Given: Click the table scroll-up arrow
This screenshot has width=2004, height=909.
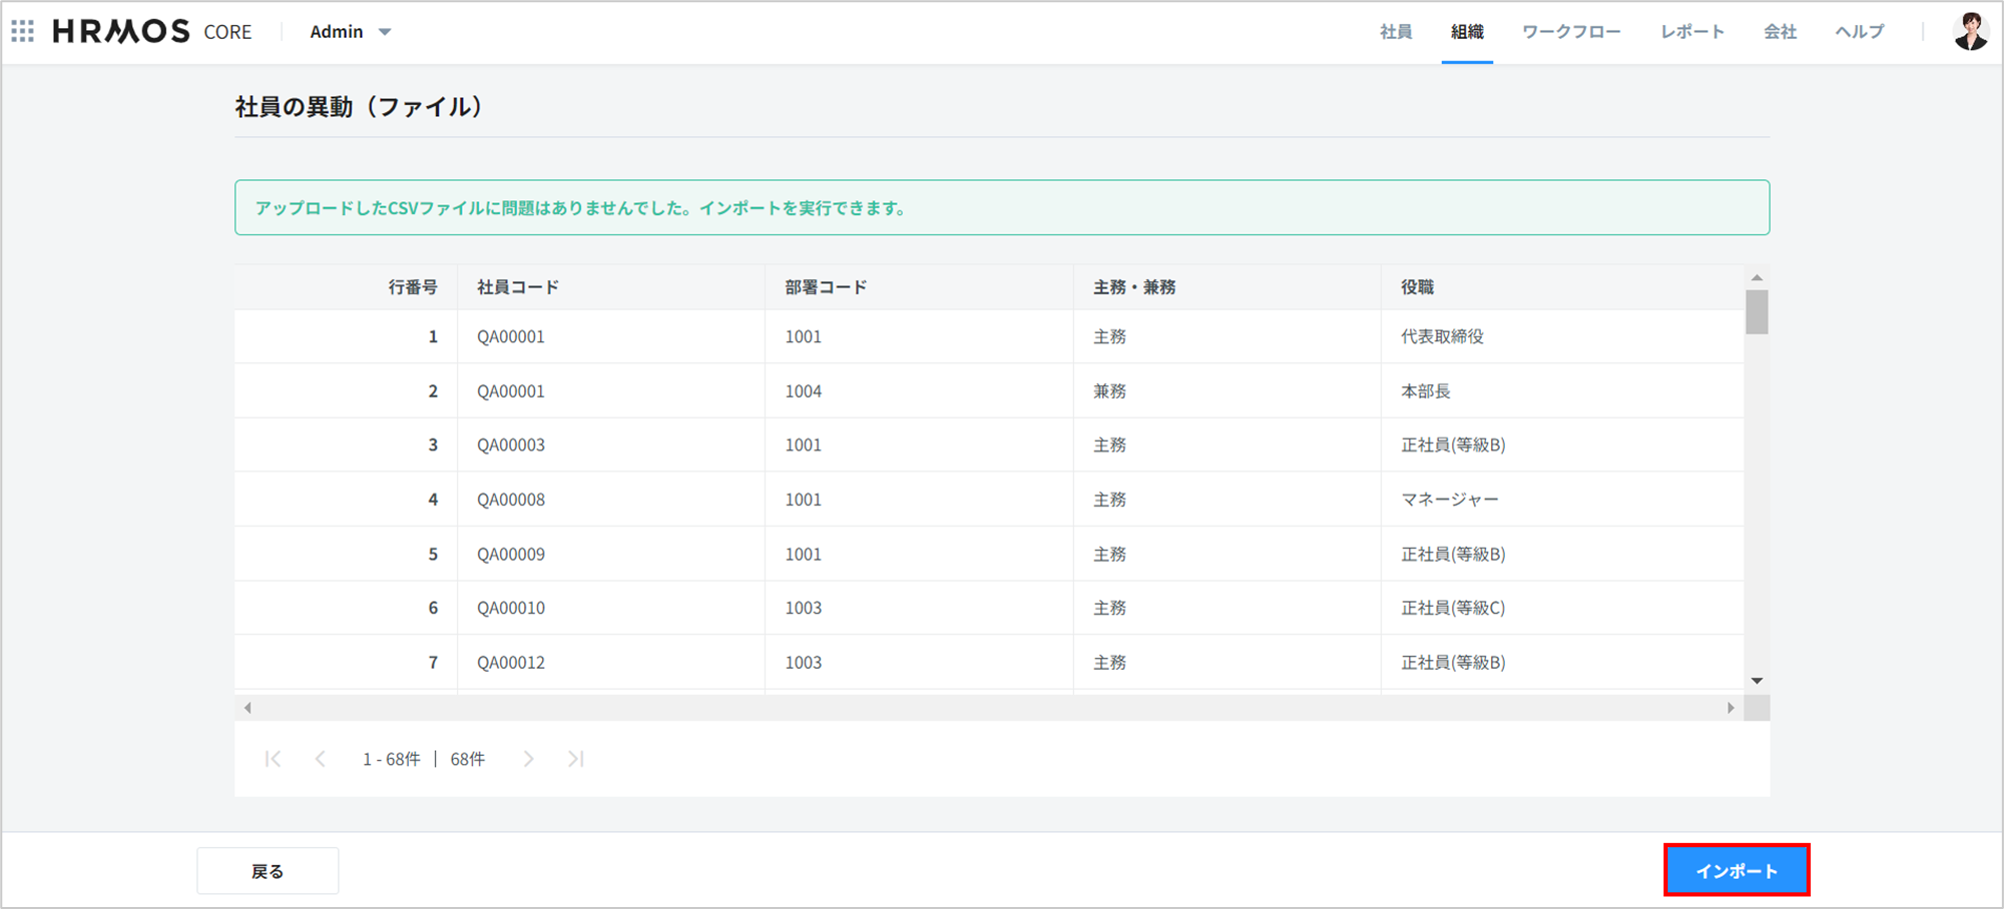Looking at the screenshot, I should point(1757,278).
